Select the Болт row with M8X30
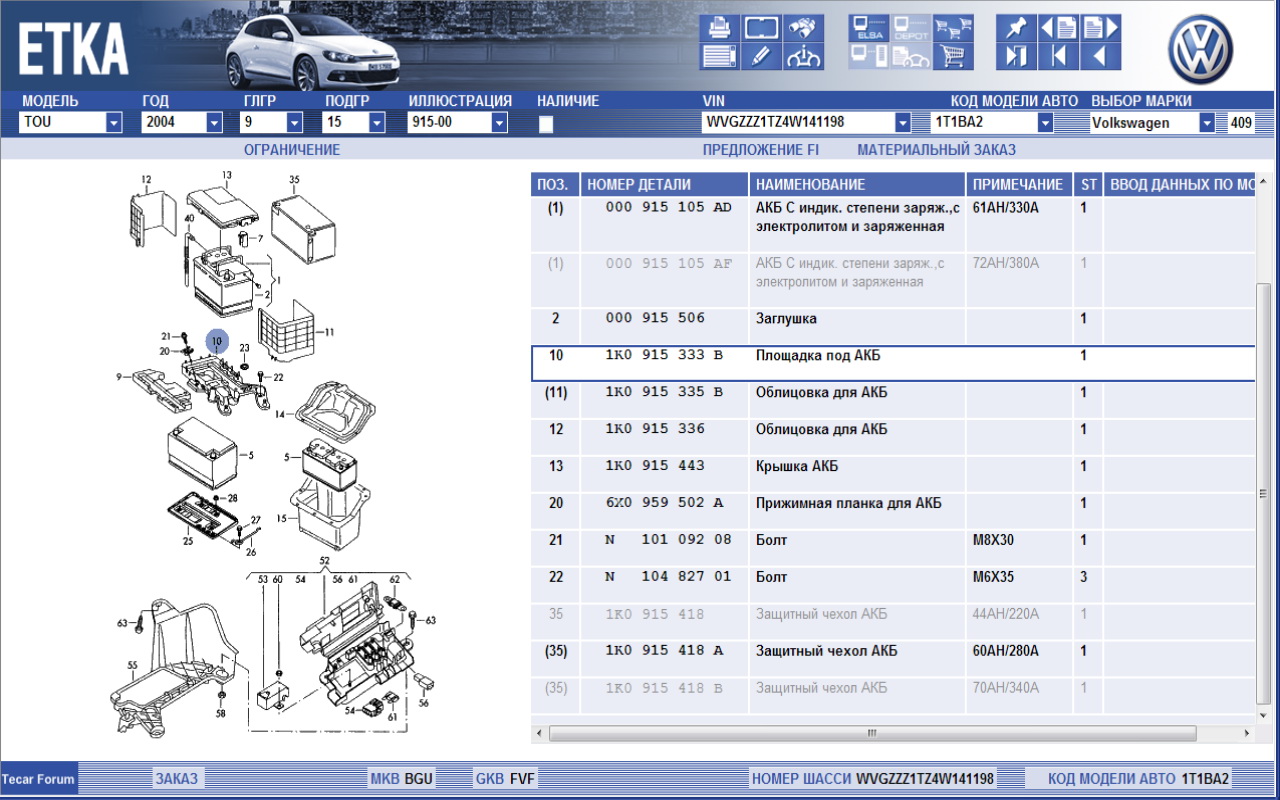The height and width of the screenshot is (800, 1280). pos(893,549)
